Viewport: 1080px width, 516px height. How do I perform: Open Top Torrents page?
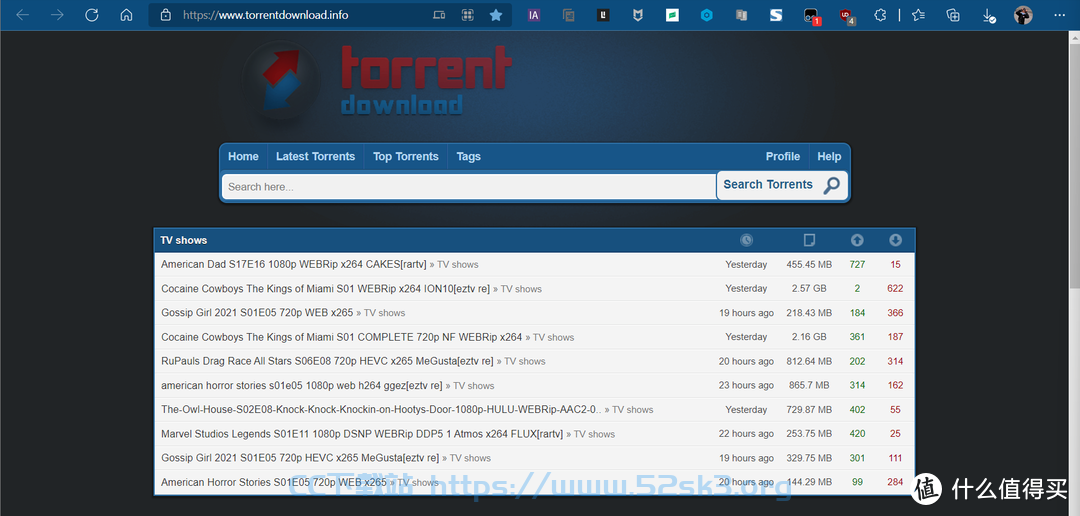[x=406, y=156]
